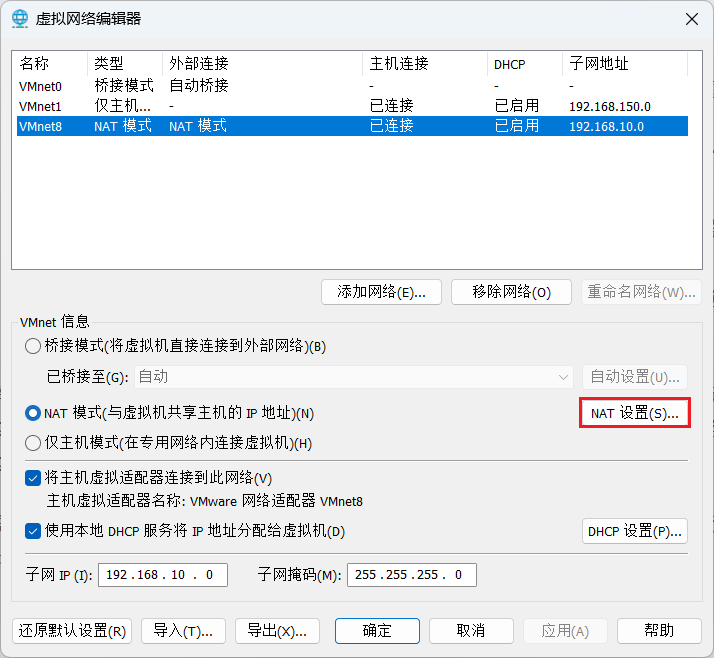Click the 子网掩码 input field
714x658 pixels.
(412, 575)
